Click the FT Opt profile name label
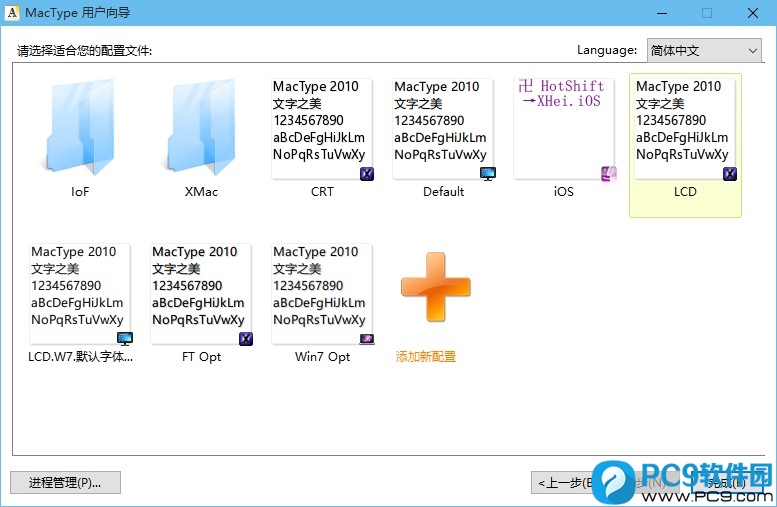The image size is (777, 507). pyautogui.click(x=201, y=357)
